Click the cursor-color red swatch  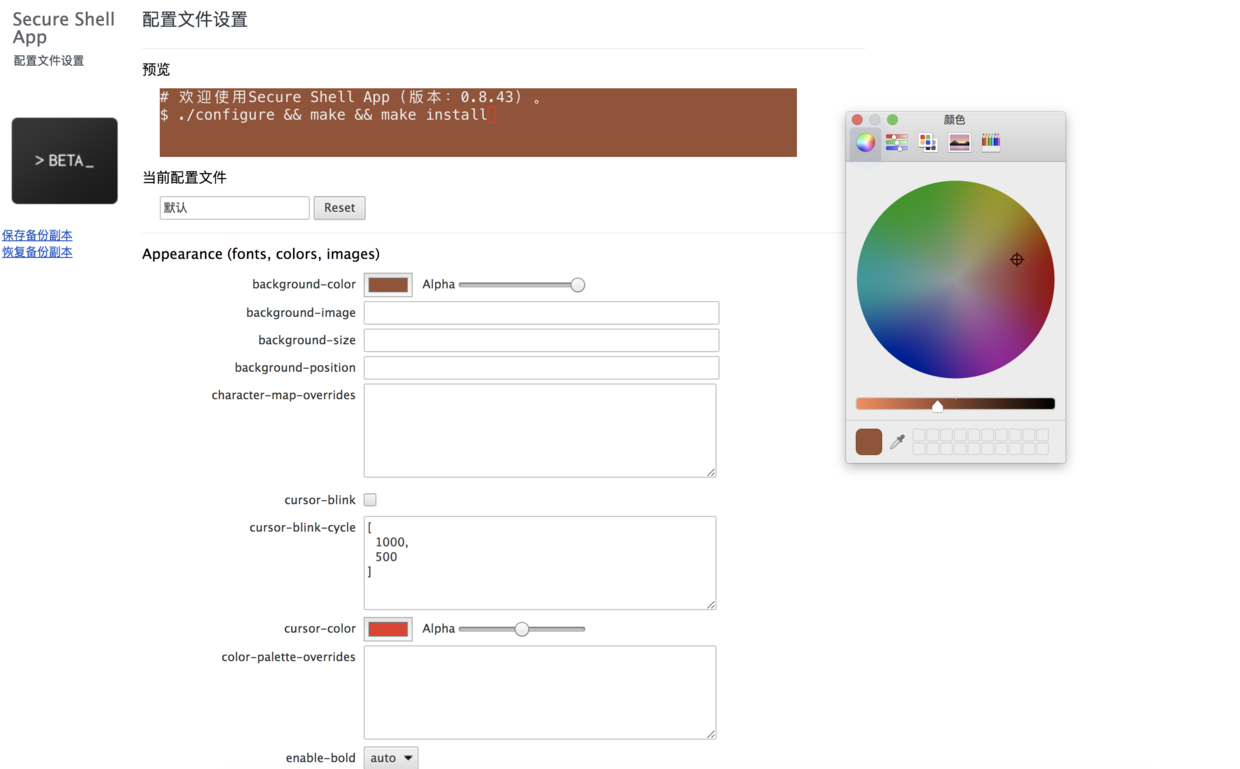[388, 629]
